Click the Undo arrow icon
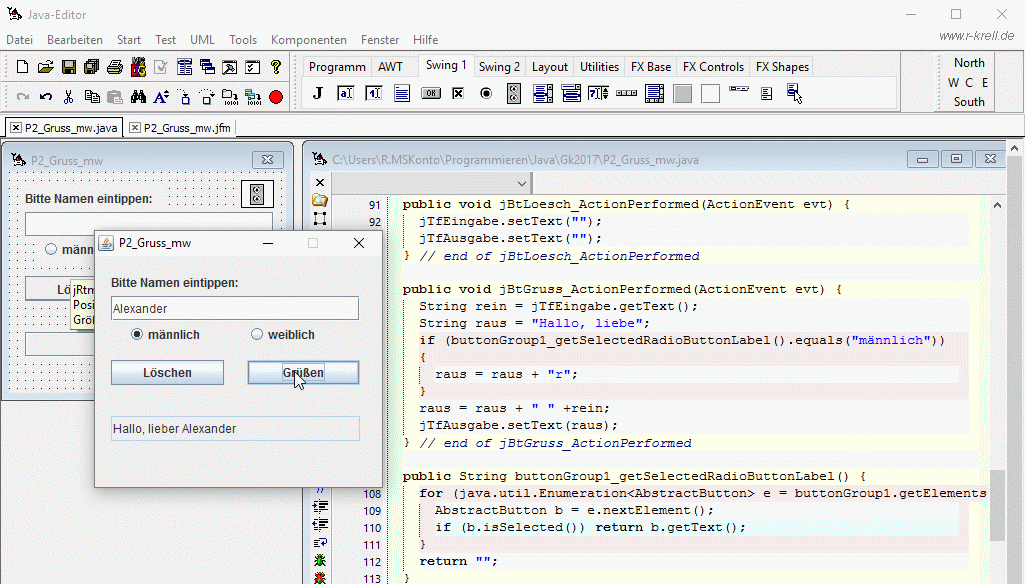 pyautogui.click(x=46, y=97)
